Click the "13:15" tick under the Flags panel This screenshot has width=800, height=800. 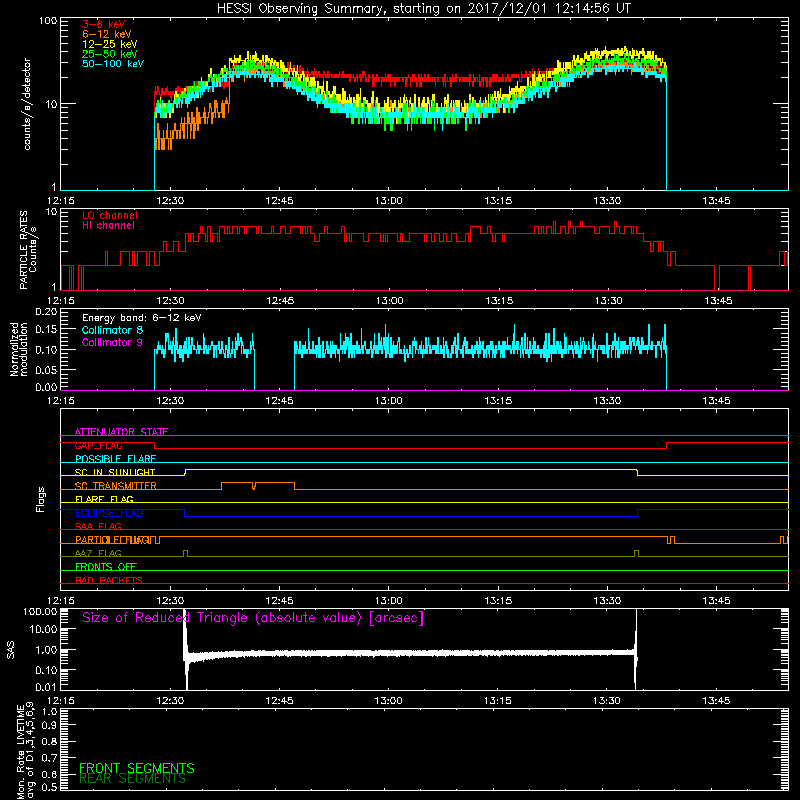498,601
